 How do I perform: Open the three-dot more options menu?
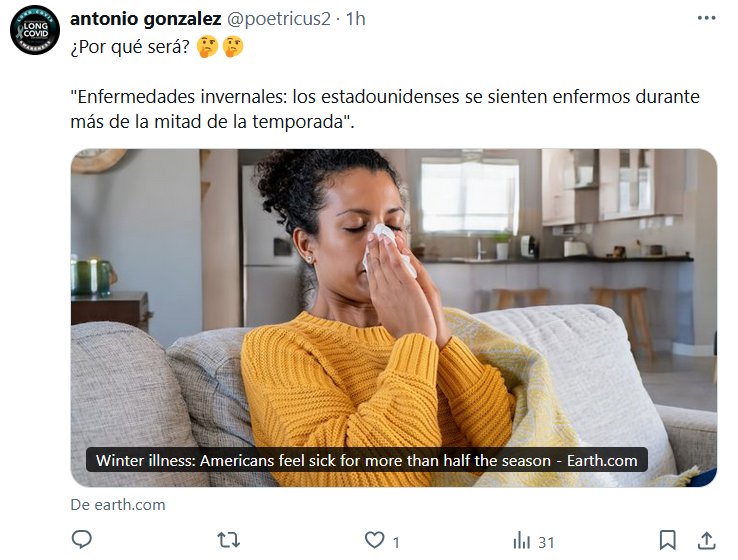[x=706, y=18]
